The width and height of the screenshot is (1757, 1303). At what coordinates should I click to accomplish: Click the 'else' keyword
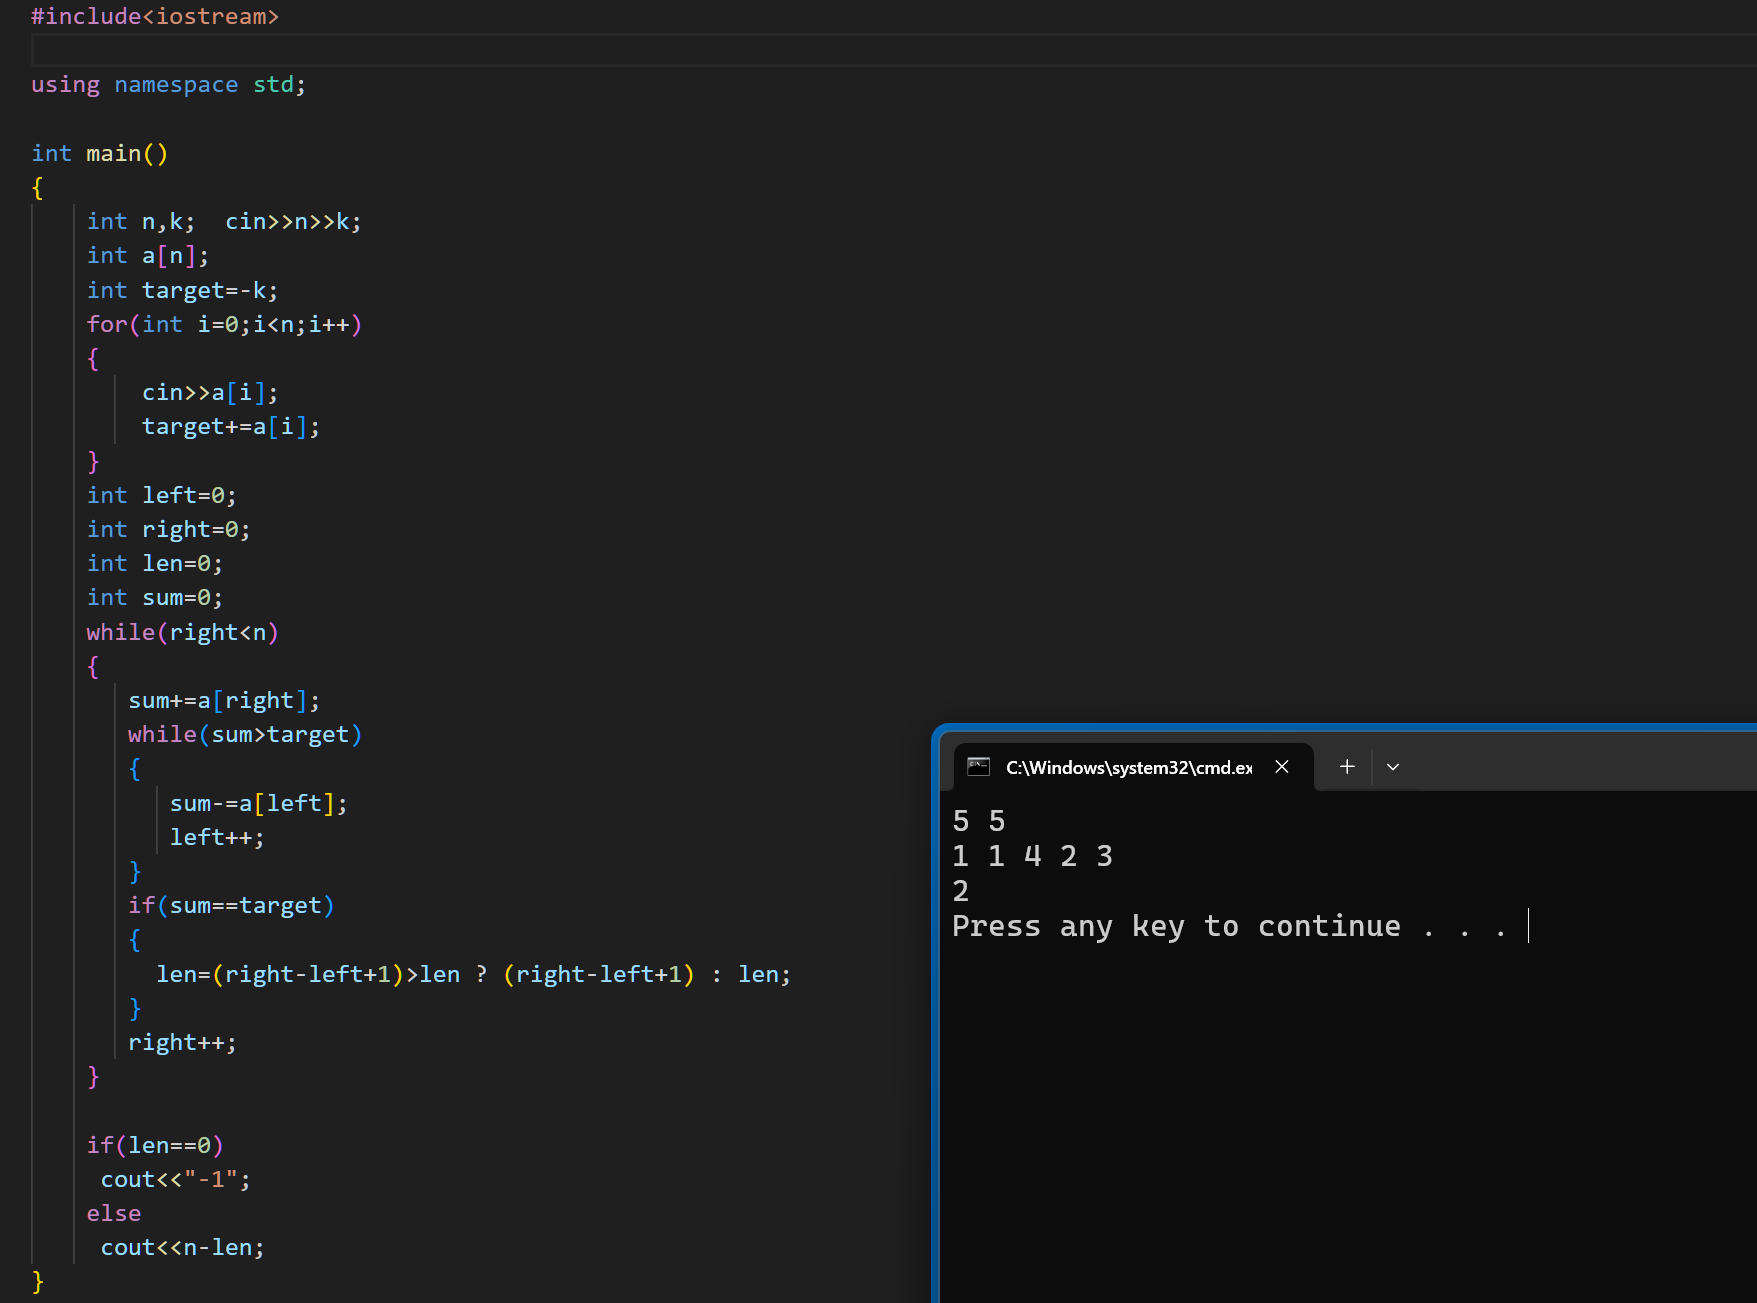114,1213
